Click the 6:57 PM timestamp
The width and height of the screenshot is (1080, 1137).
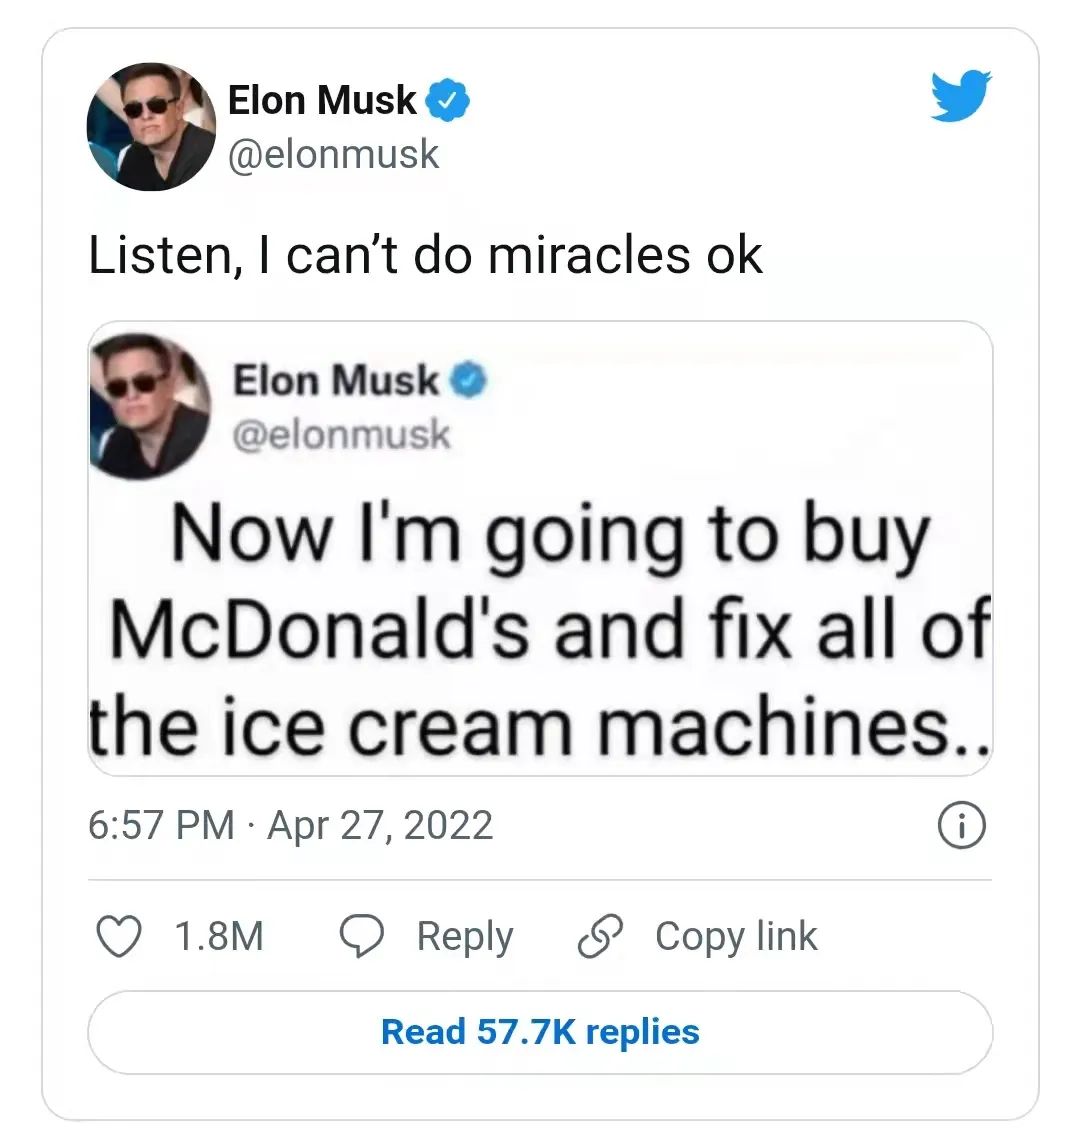161,825
